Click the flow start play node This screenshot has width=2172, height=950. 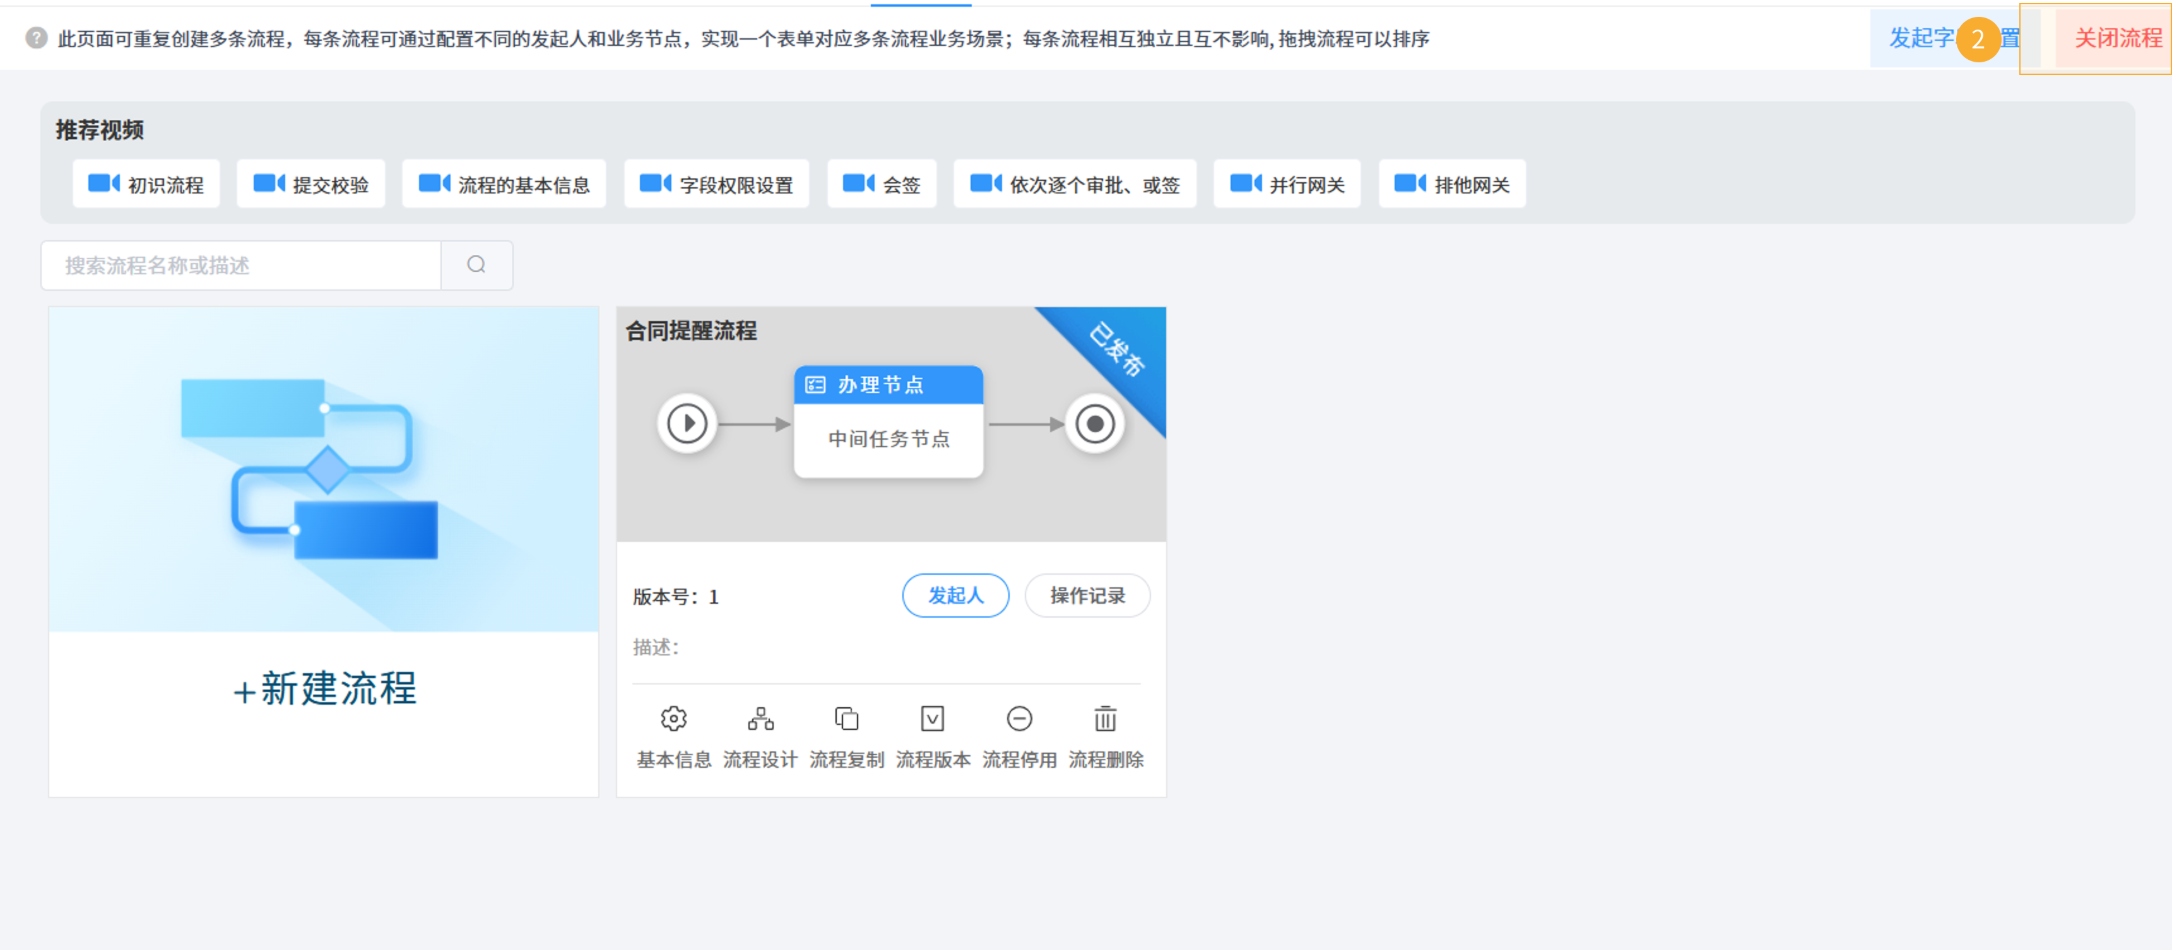pos(687,424)
